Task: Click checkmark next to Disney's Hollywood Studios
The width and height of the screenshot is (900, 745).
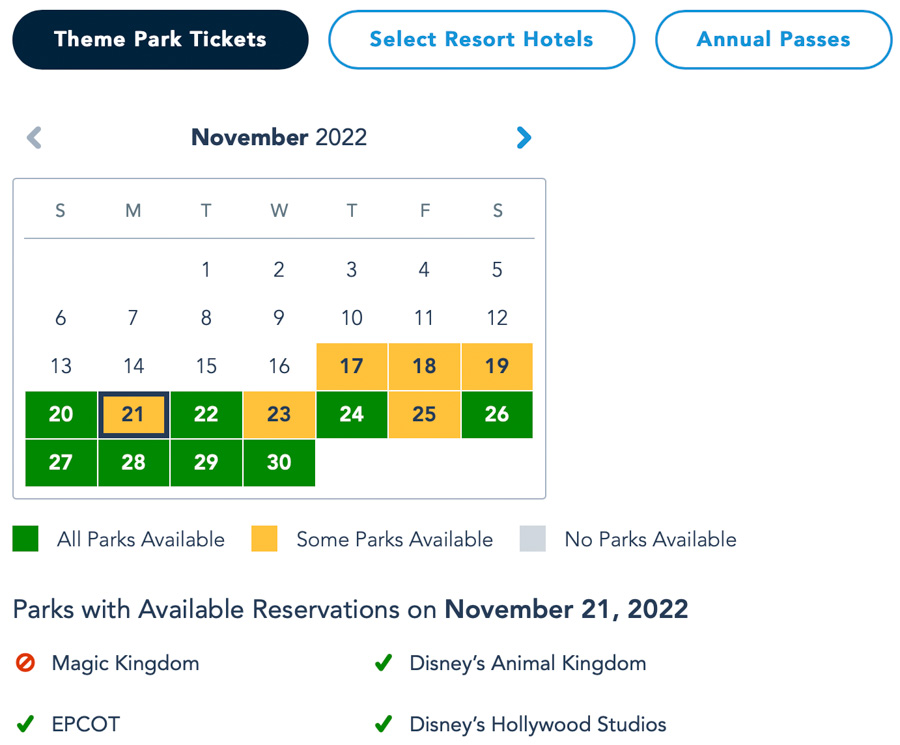Action: pos(382,723)
